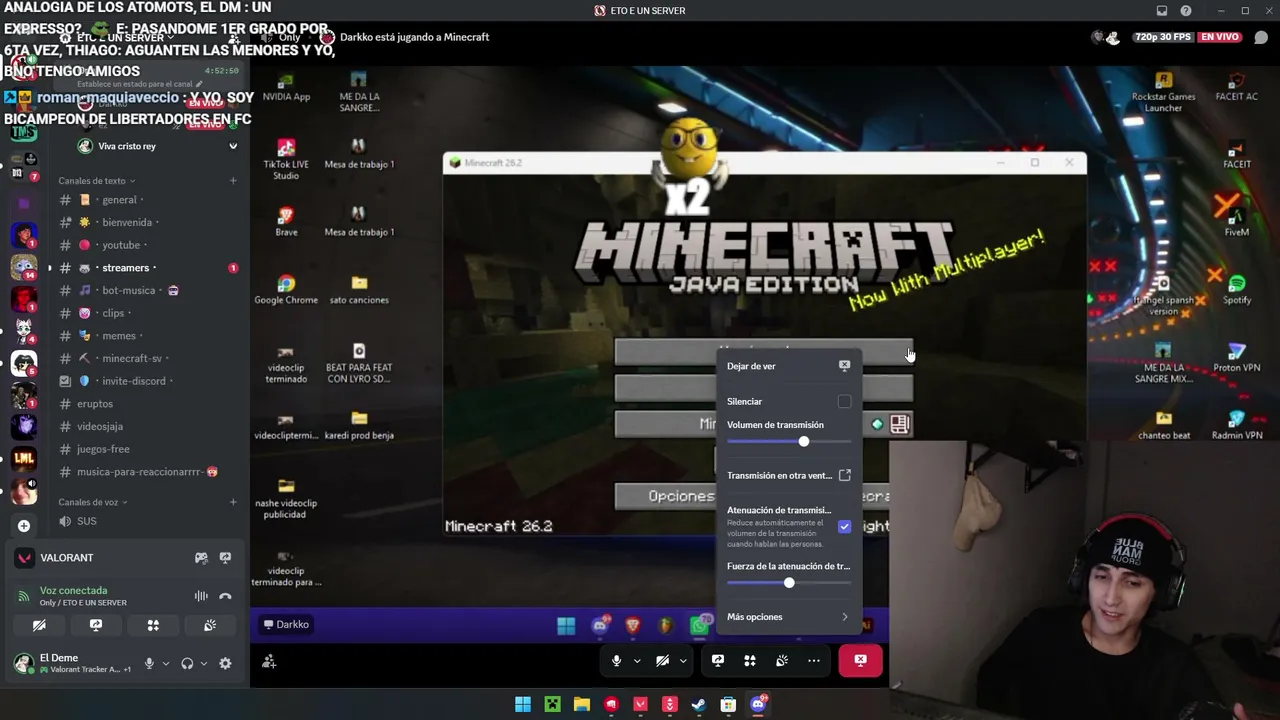The width and height of the screenshot is (1280, 720).
Task: Deafen audio with the headphones icon
Action: (187, 663)
